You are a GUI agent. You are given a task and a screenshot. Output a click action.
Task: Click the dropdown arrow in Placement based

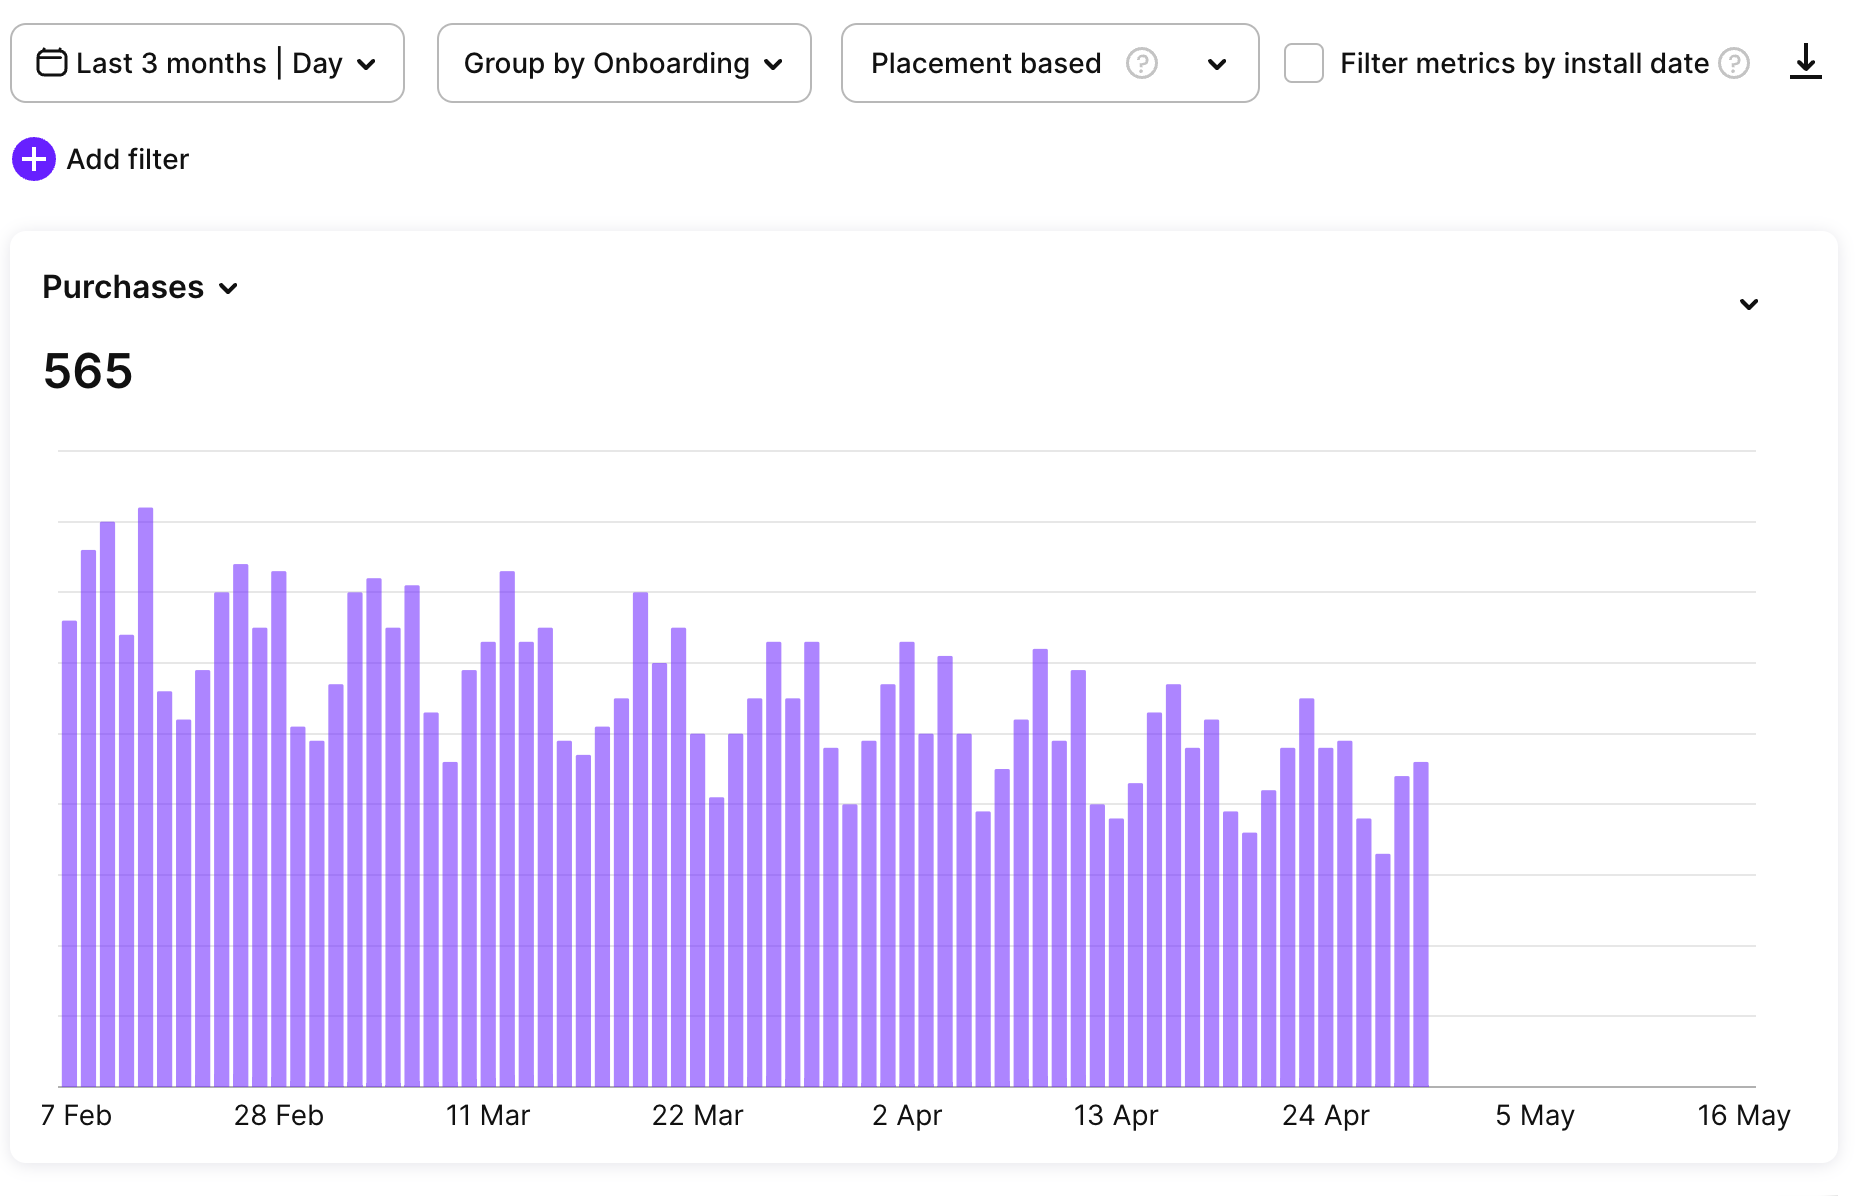[1217, 64]
